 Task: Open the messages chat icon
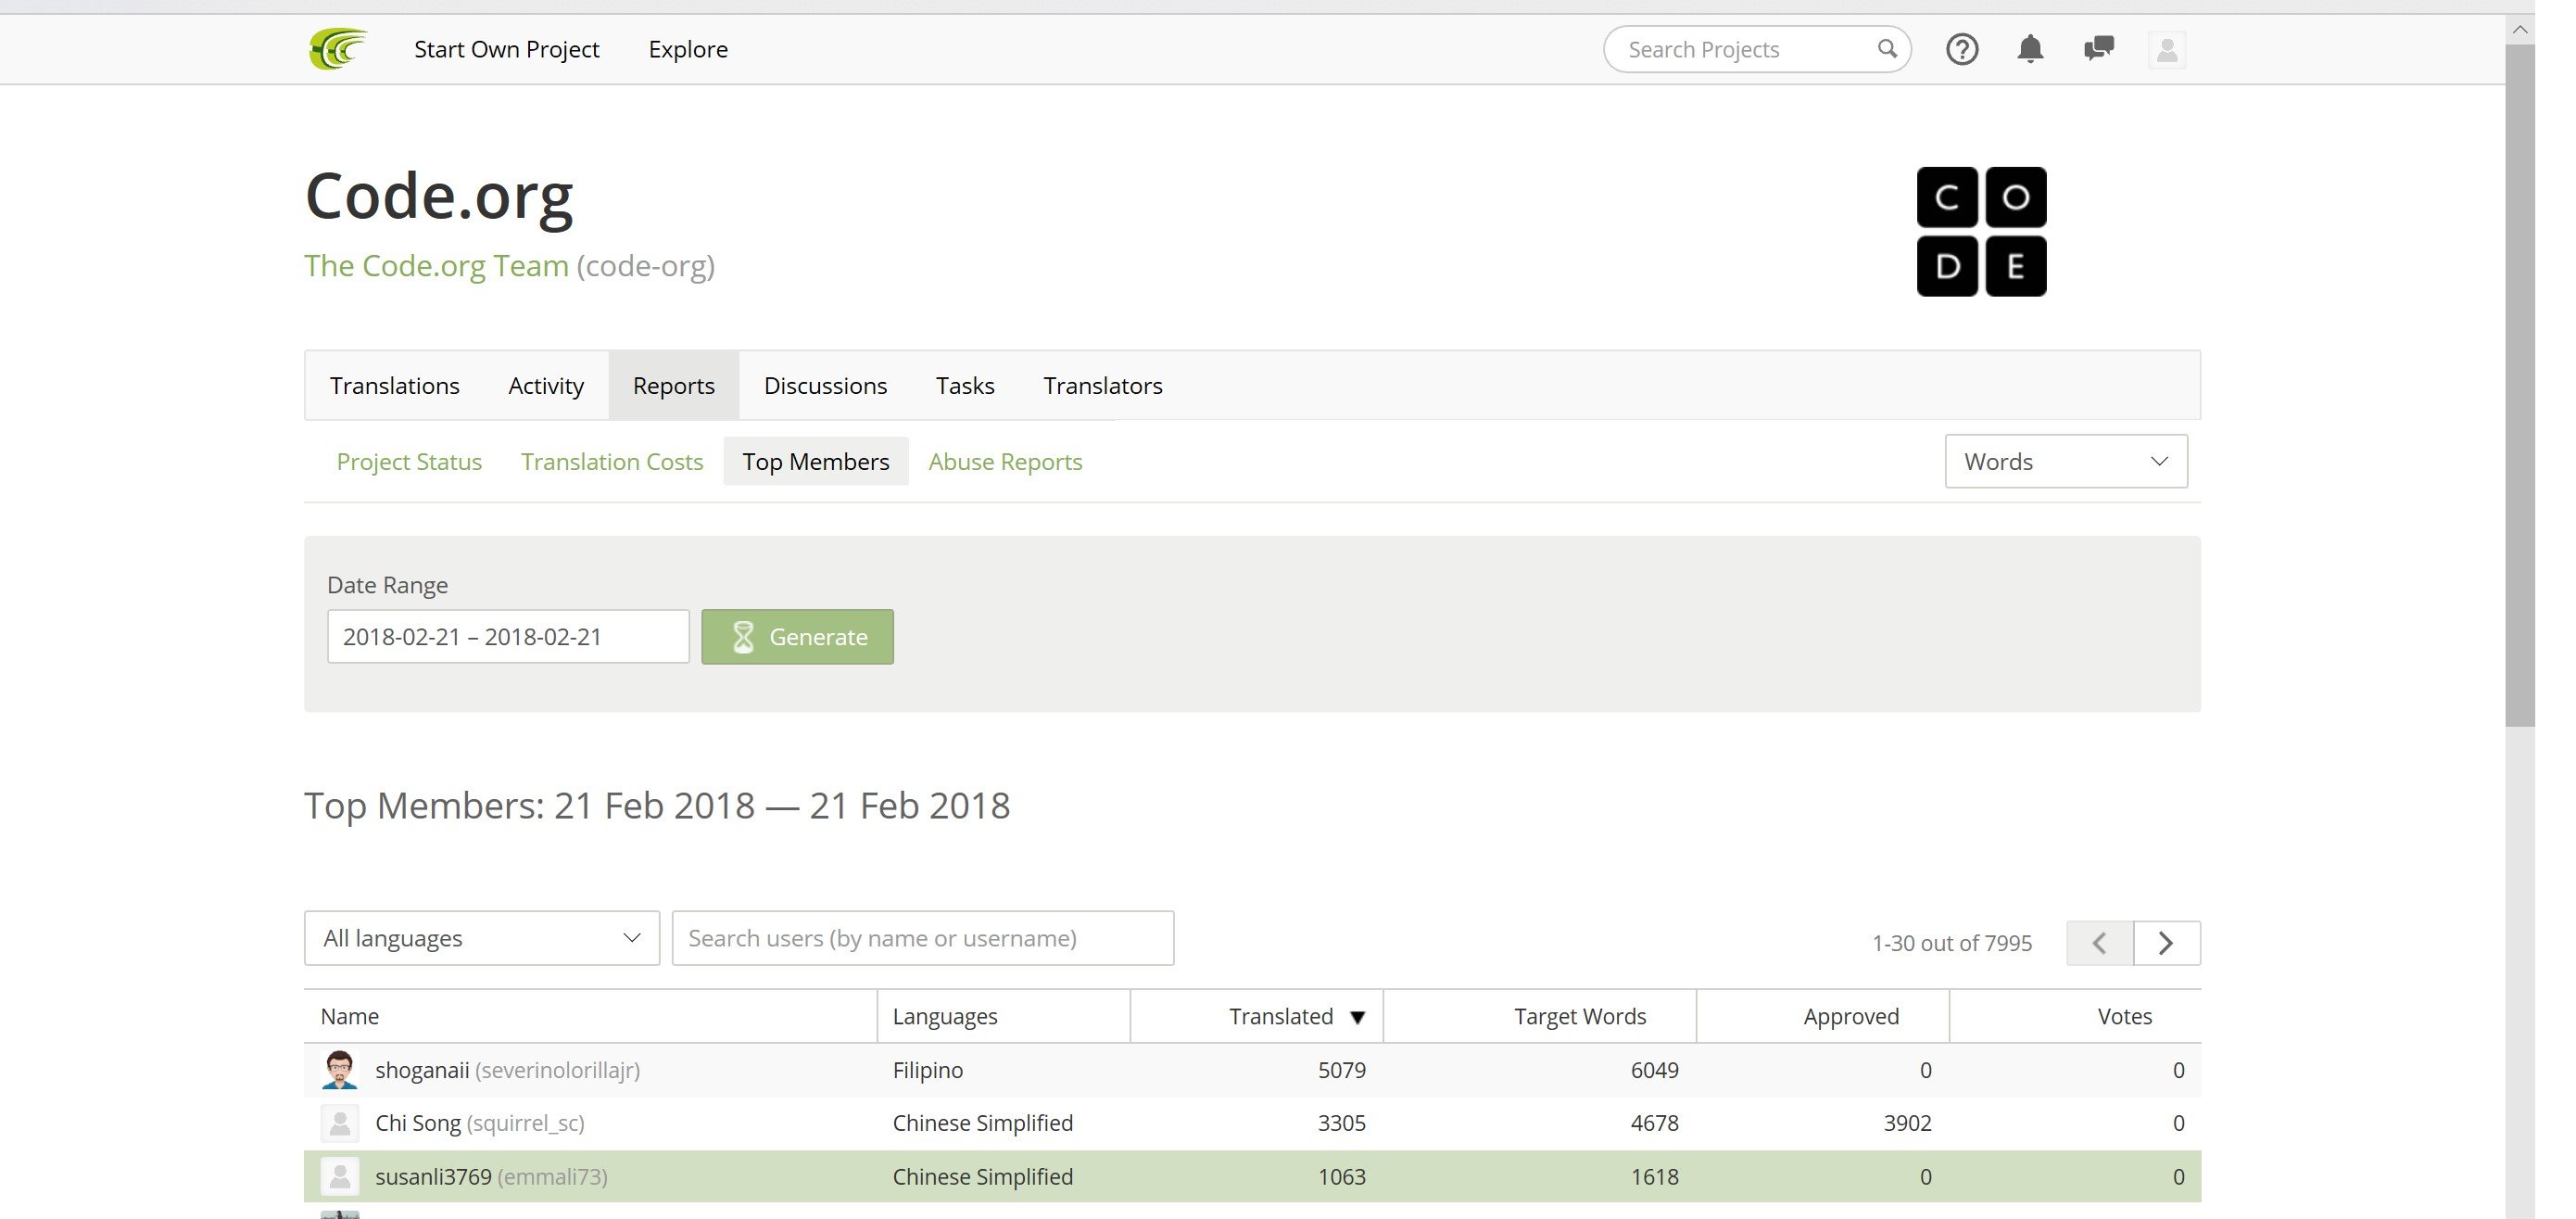2098,49
